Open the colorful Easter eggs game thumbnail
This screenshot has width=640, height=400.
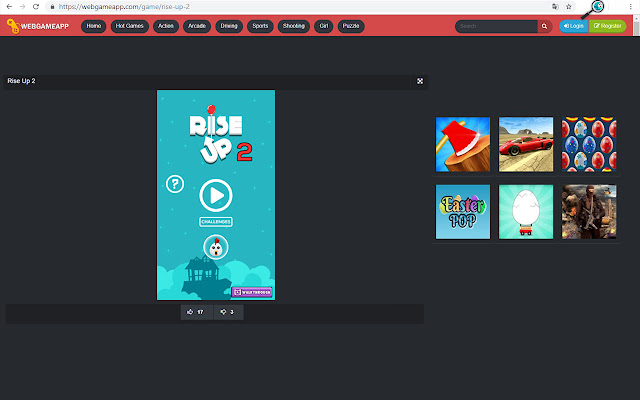point(589,144)
